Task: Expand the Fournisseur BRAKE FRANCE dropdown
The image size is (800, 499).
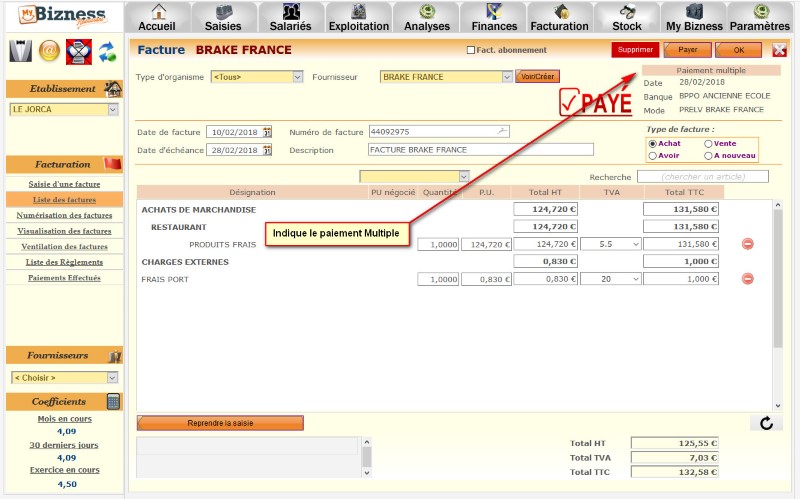Action: tap(507, 77)
